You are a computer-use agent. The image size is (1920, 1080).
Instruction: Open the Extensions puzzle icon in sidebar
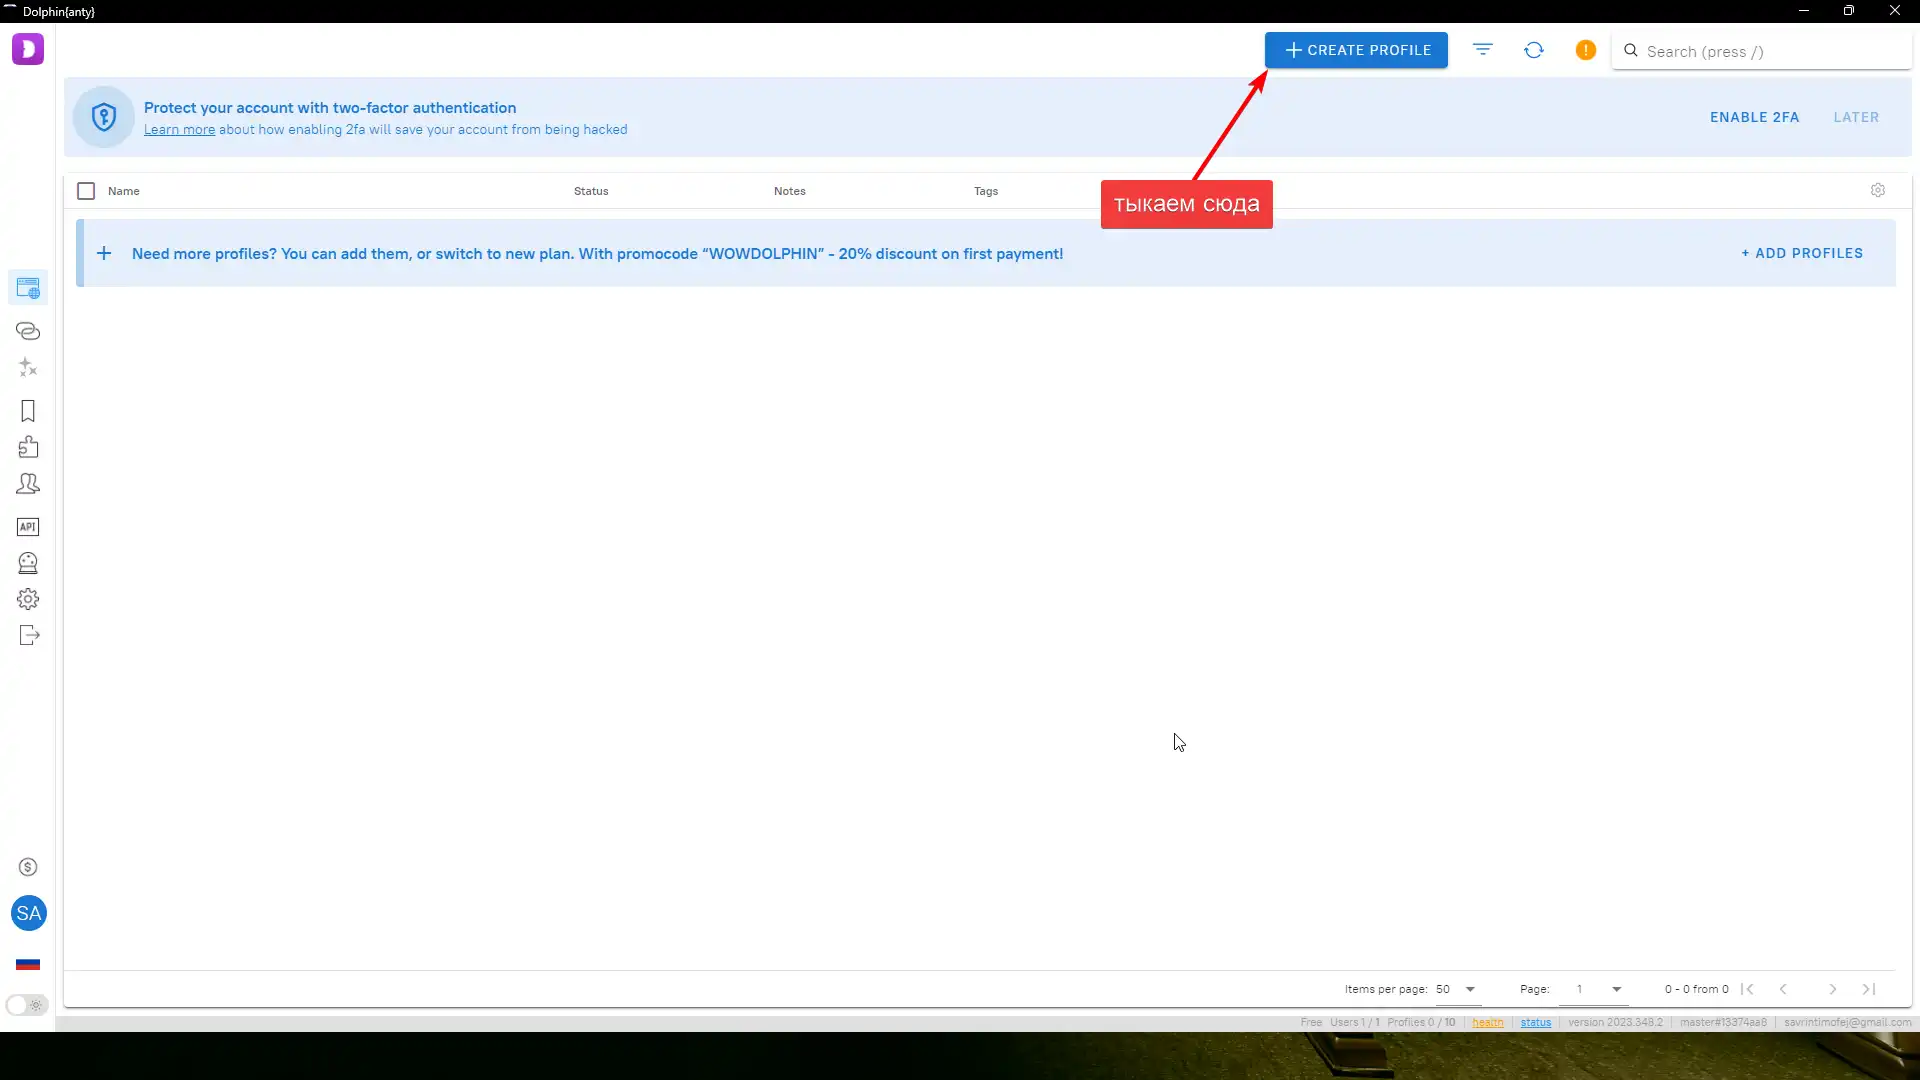tap(28, 447)
